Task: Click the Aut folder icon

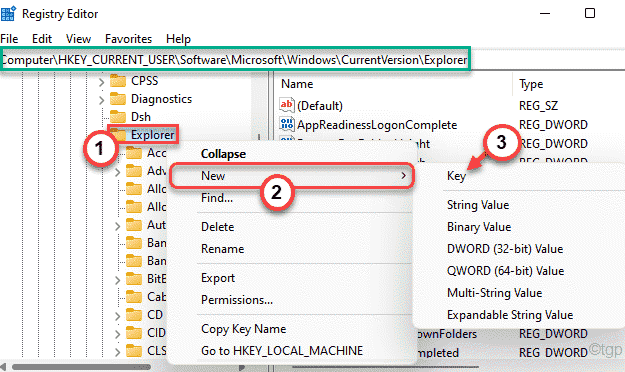Action: [x=134, y=225]
